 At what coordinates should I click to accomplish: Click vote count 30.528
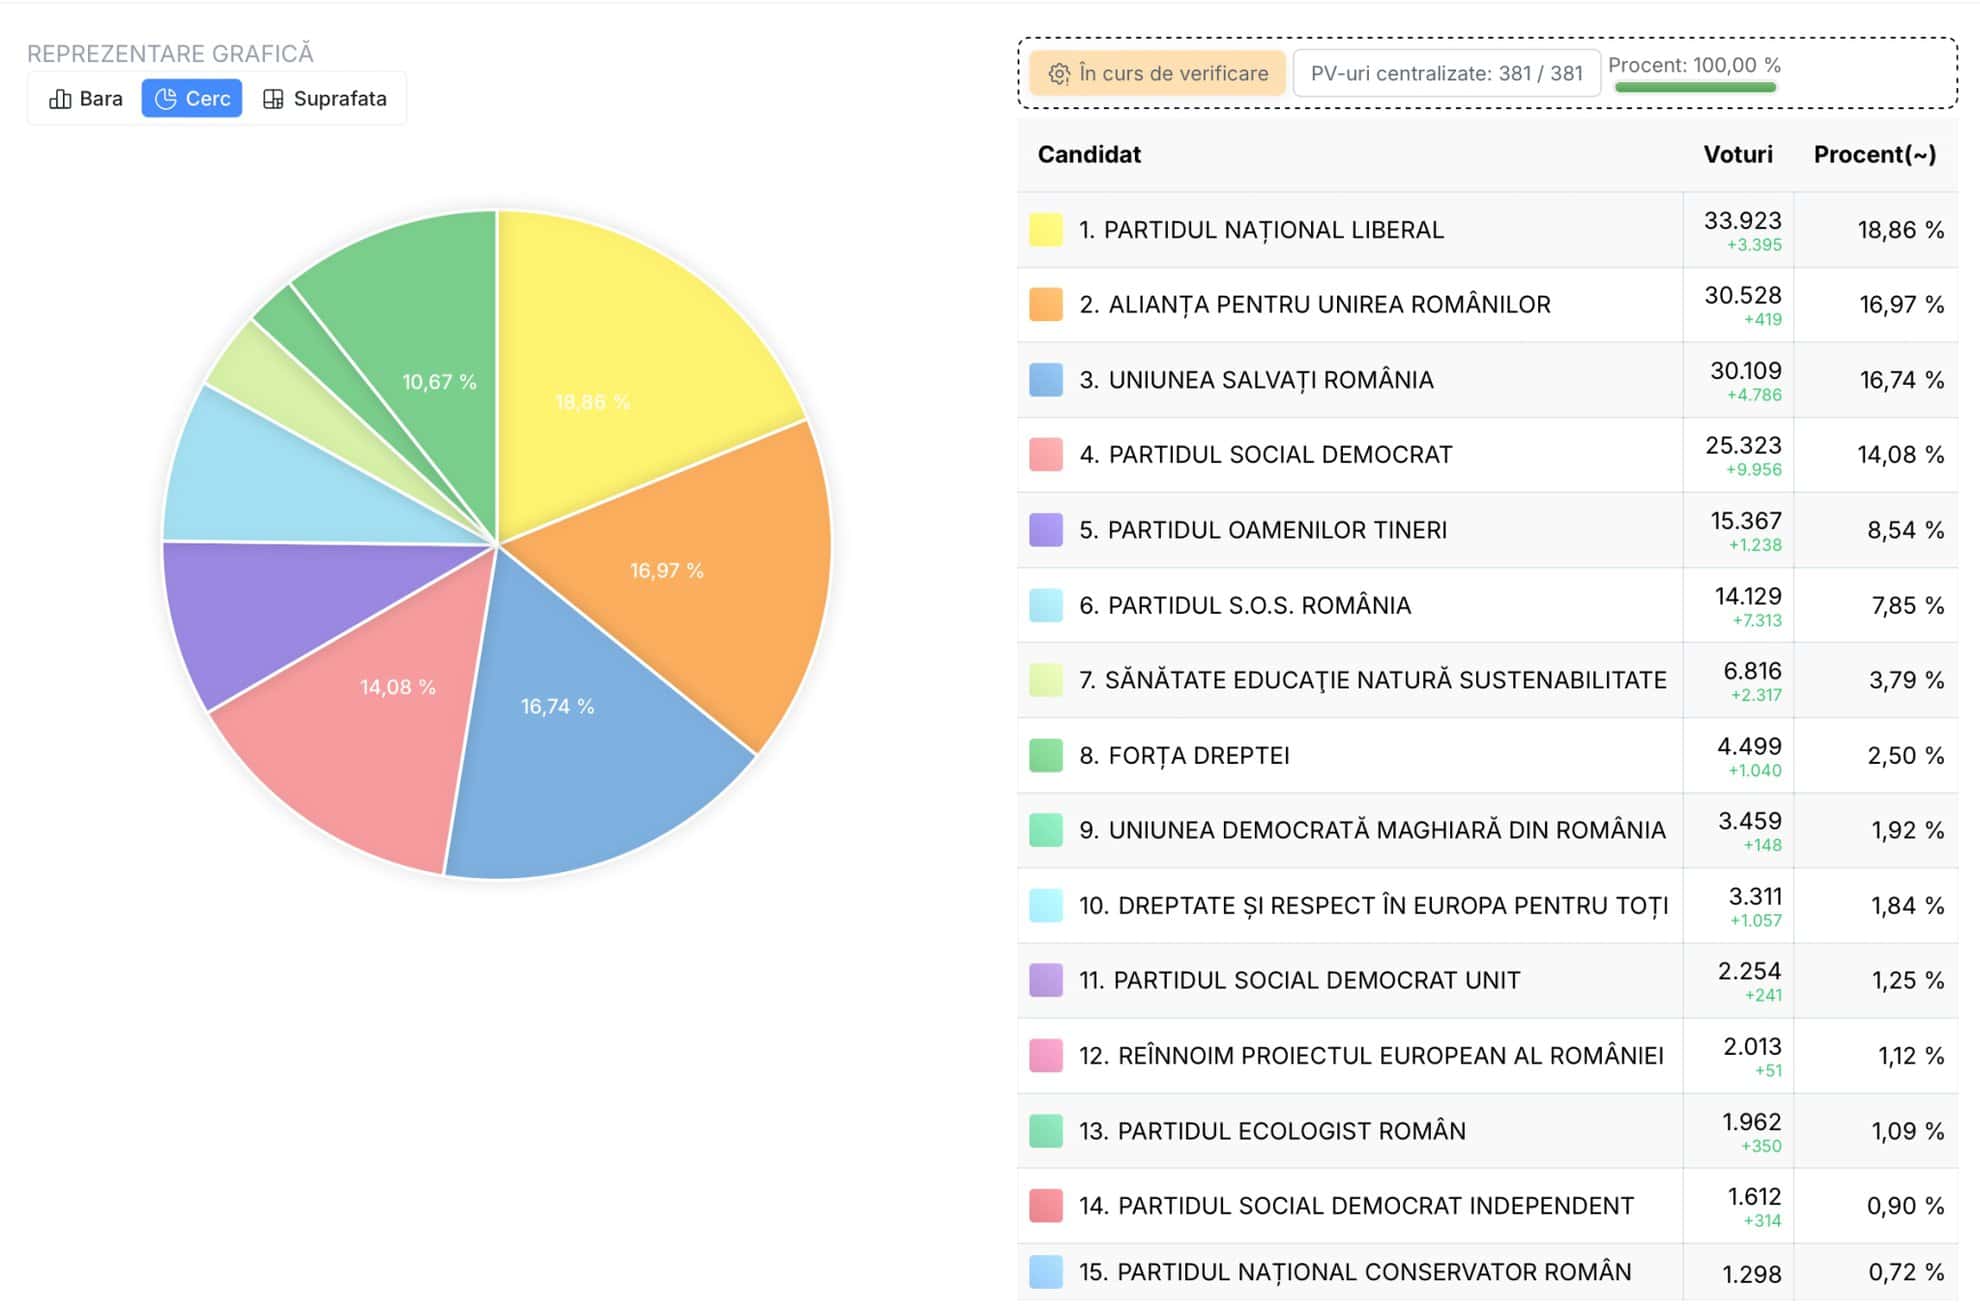tap(1742, 296)
